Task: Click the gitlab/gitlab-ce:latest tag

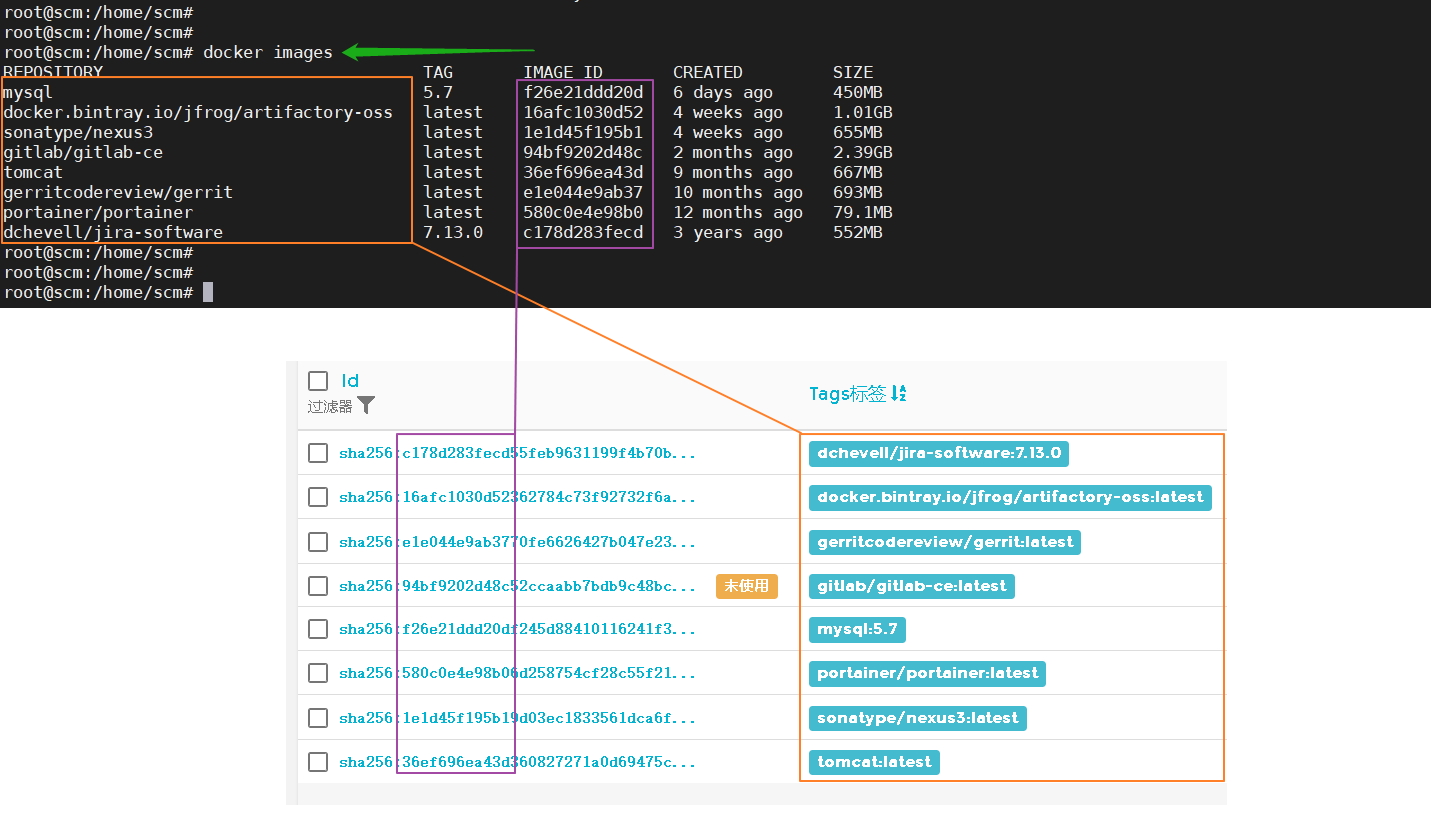Action: [x=912, y=586]
